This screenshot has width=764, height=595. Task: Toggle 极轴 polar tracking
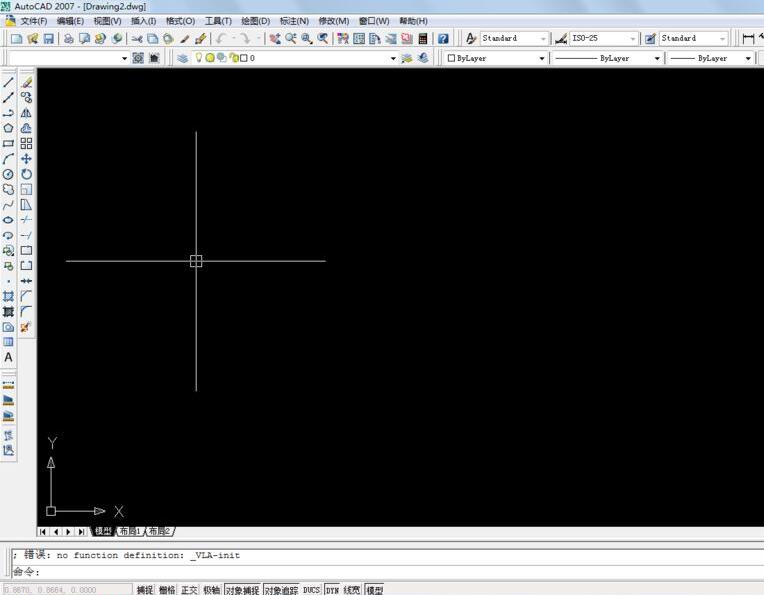(211, 590)
